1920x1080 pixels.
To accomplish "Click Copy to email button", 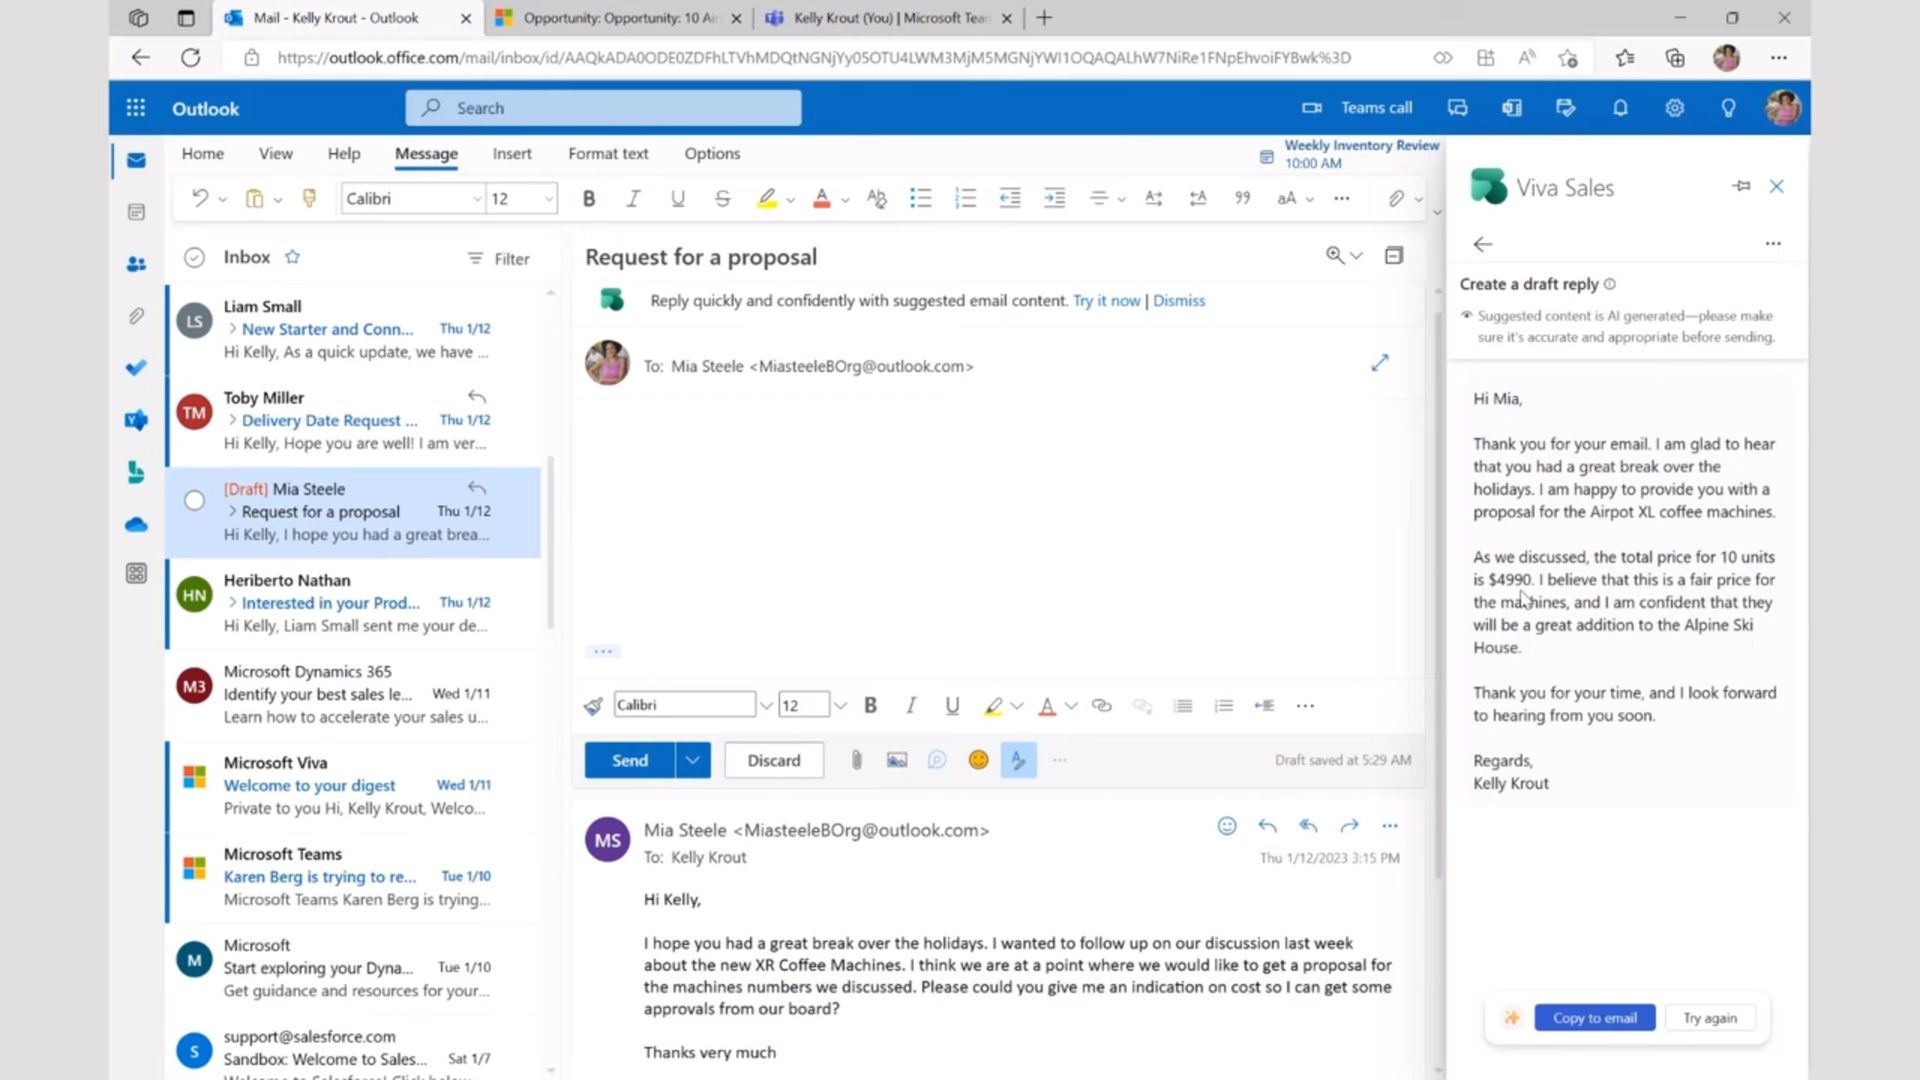I will [1594, 1018].
